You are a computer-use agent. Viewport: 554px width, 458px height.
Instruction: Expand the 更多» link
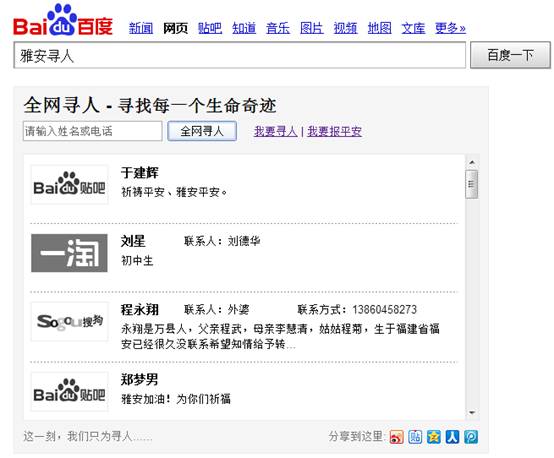coord(450,28)
